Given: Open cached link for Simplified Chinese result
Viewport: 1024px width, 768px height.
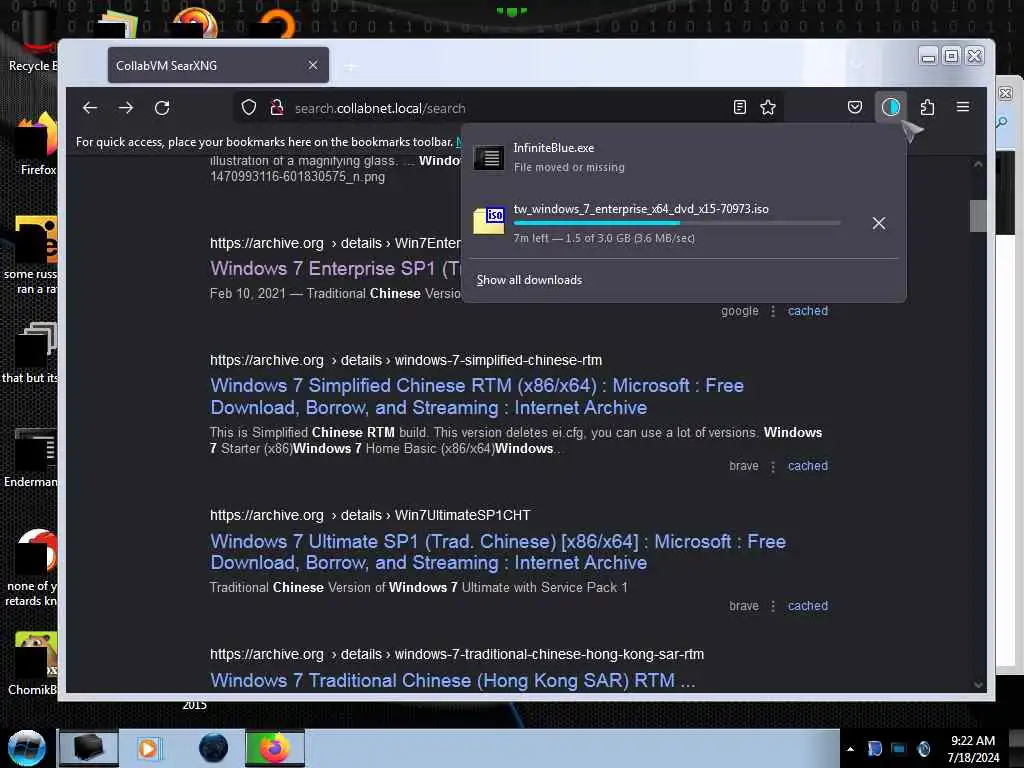Looking at the screenshot, I should point(808,466).
